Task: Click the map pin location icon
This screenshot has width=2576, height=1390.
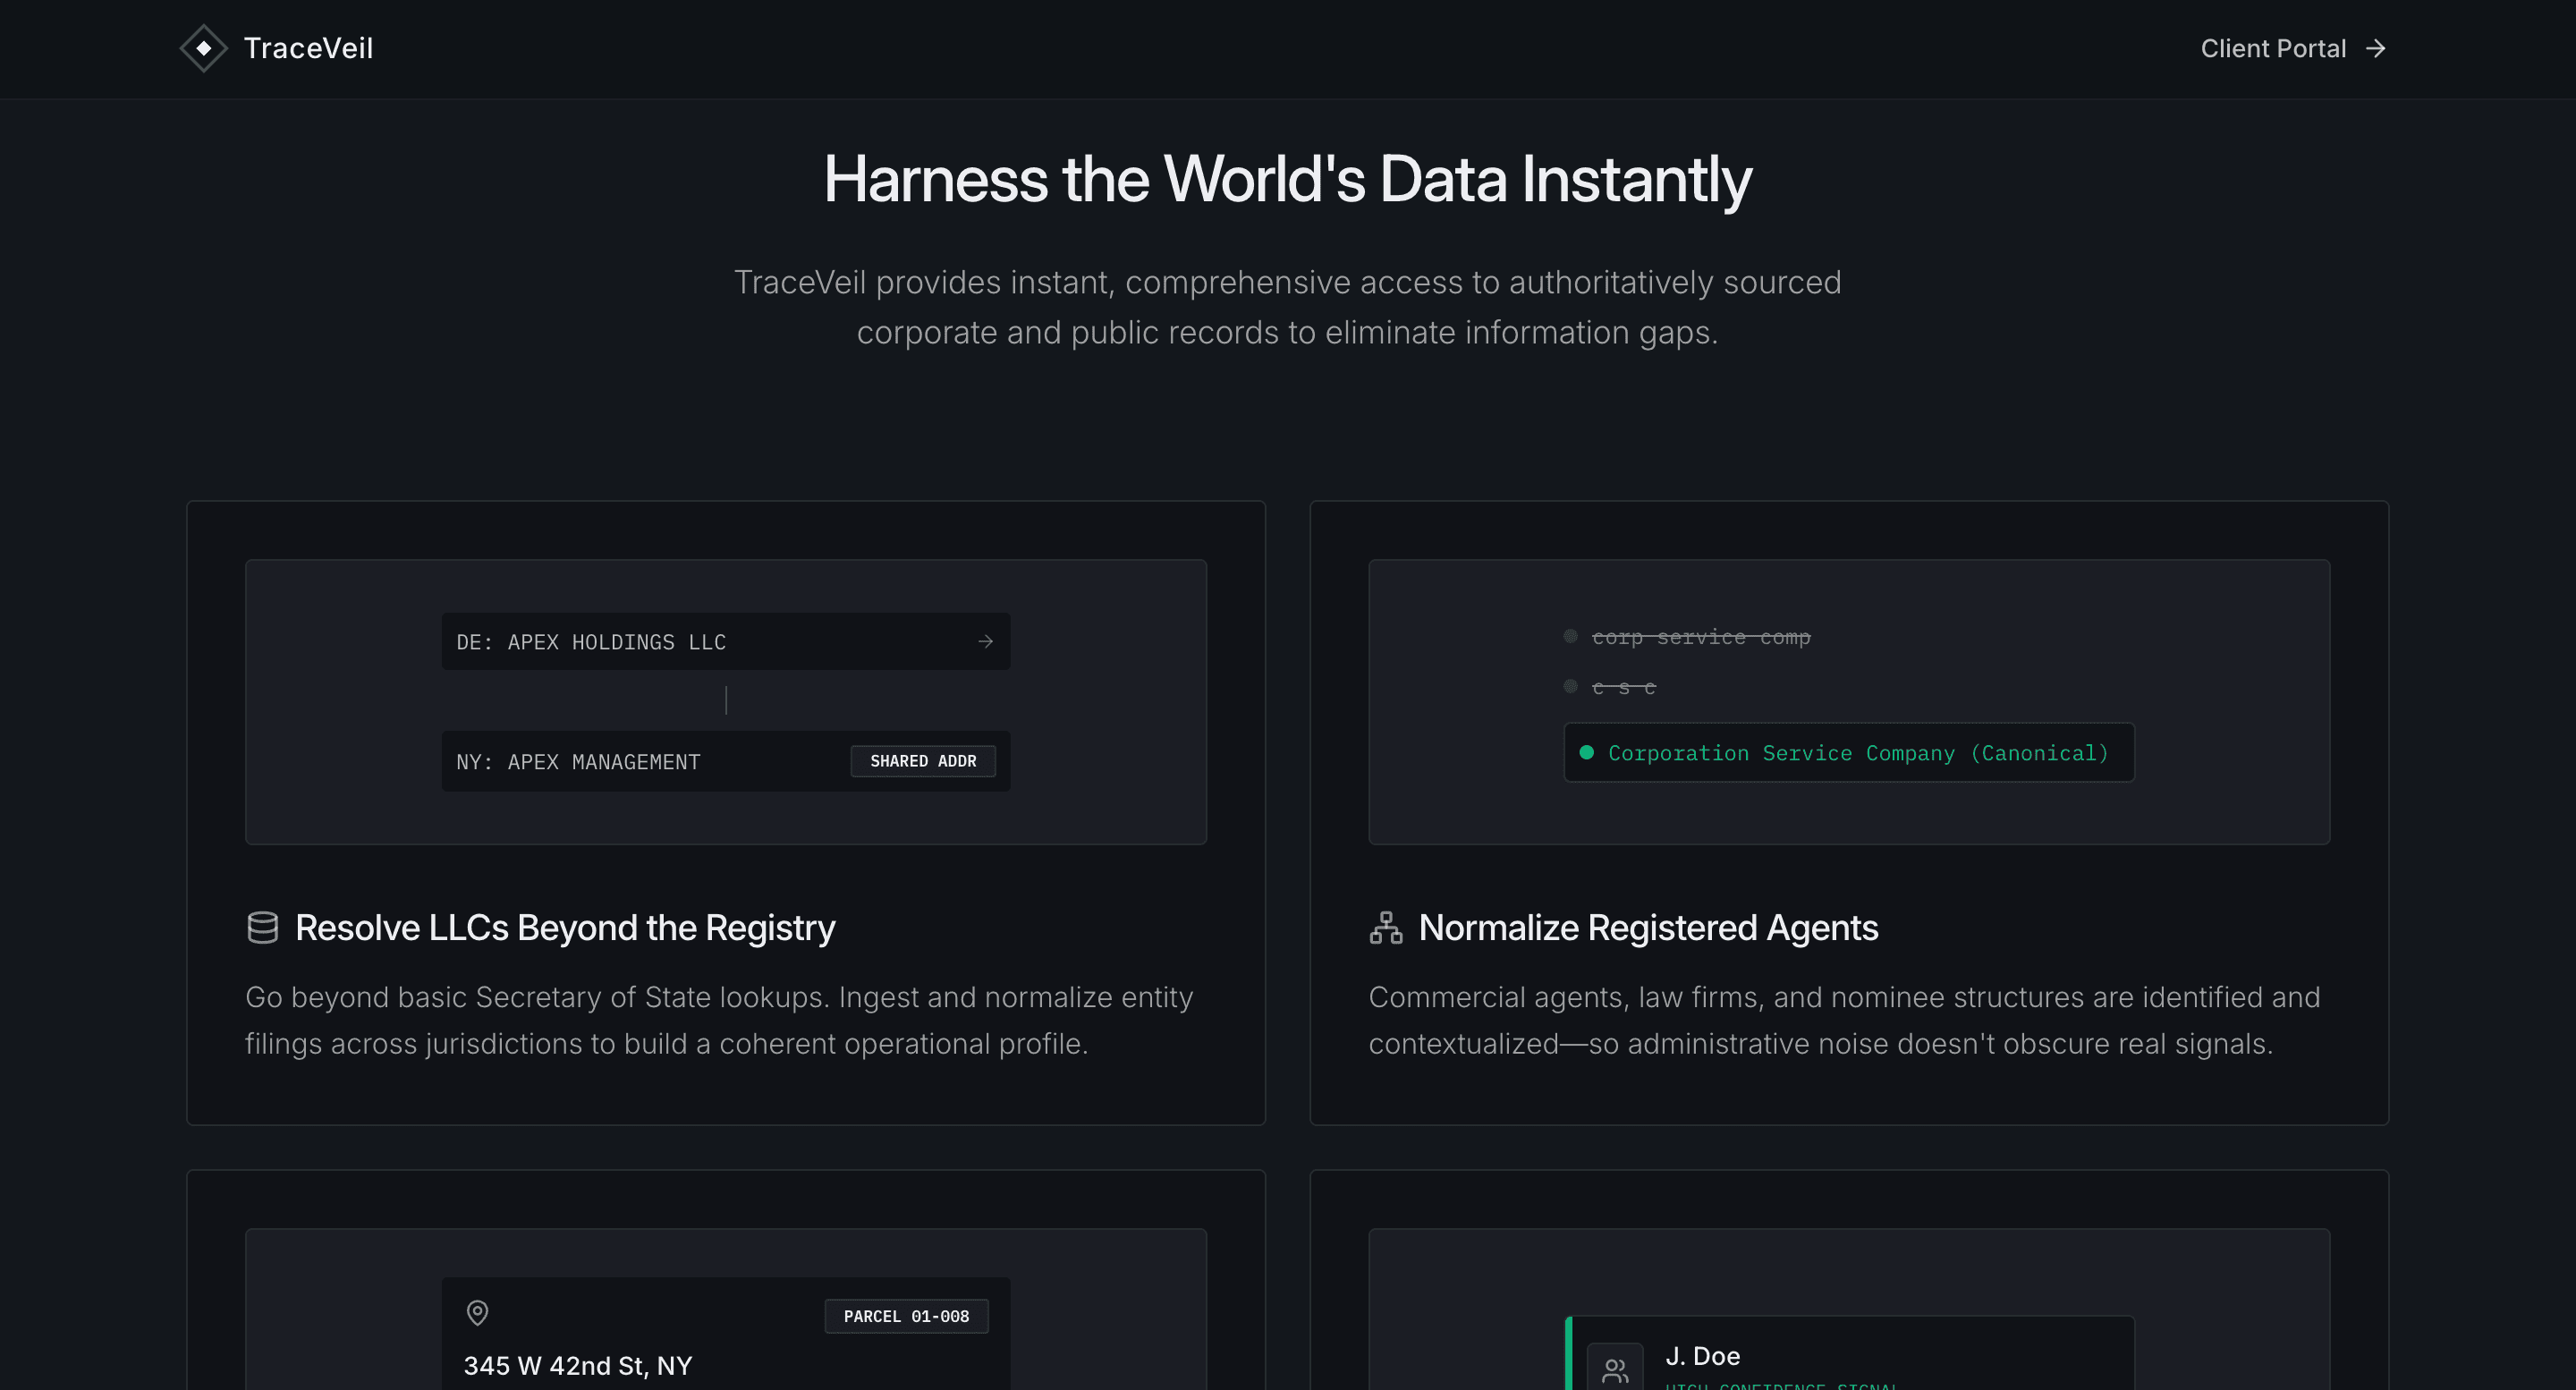Action: click(x=477, y=1312)
